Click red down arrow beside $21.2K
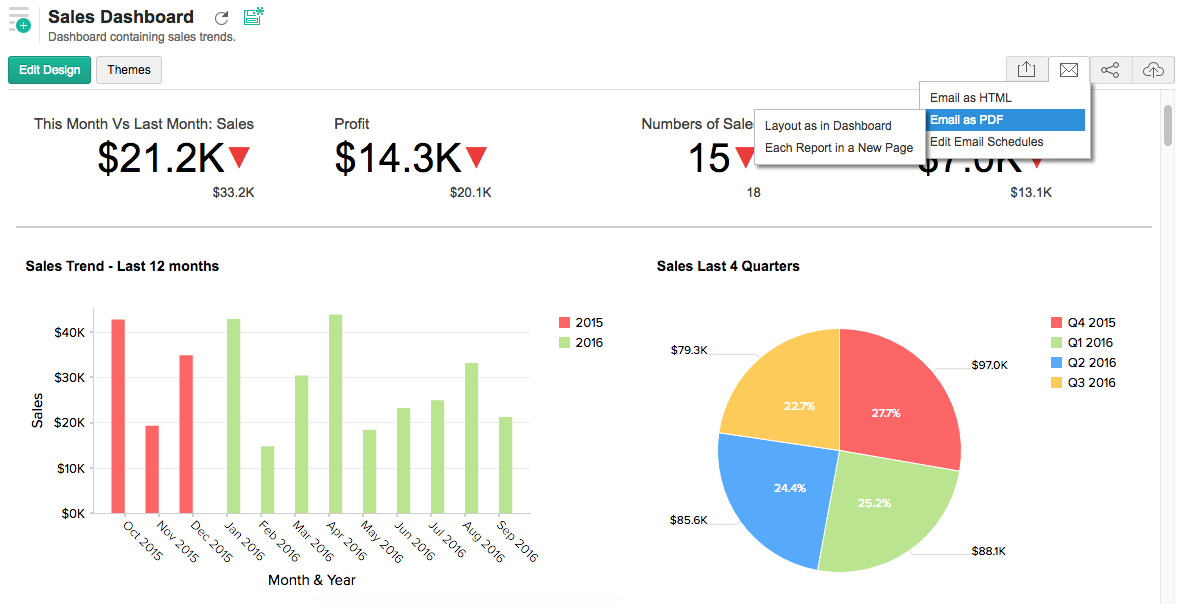Image resolution: width=1179 pixels, height=604 pixels. point(239,157)
